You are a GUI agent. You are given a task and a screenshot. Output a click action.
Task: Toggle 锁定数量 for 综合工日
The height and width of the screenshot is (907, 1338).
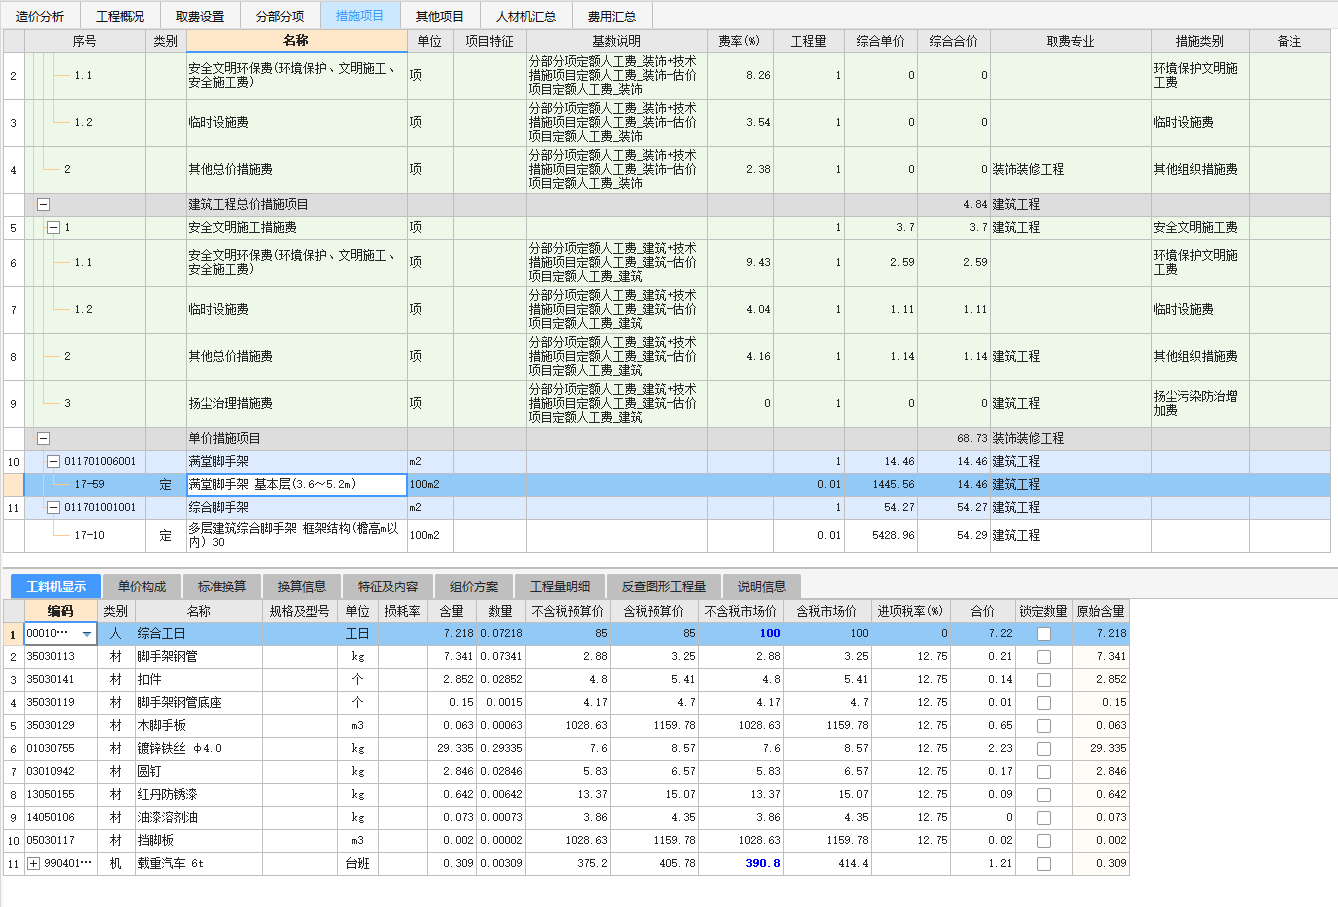1044,634
